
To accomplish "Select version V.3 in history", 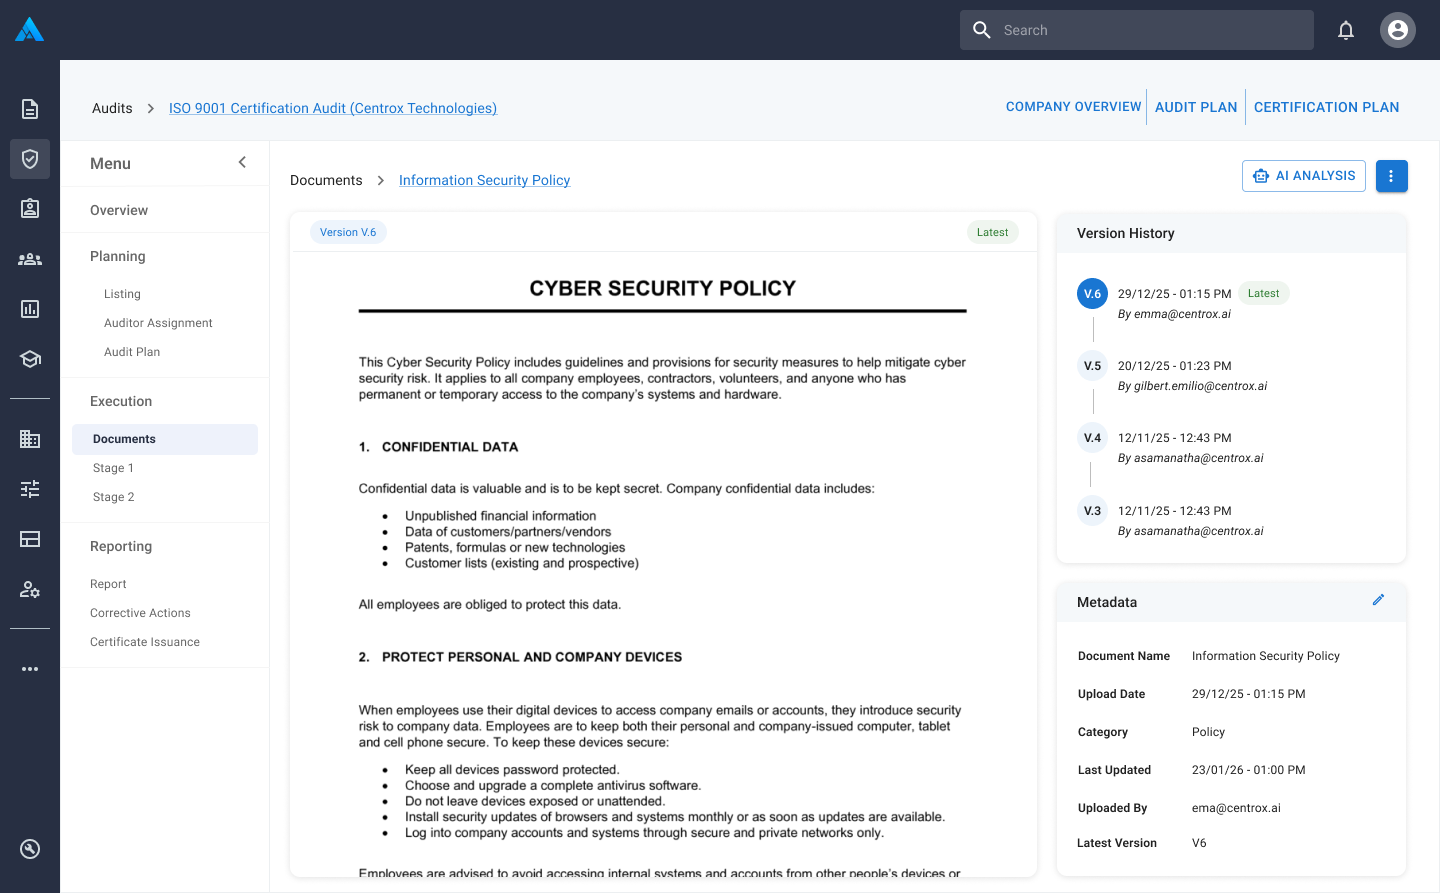I will [1093, 511].
